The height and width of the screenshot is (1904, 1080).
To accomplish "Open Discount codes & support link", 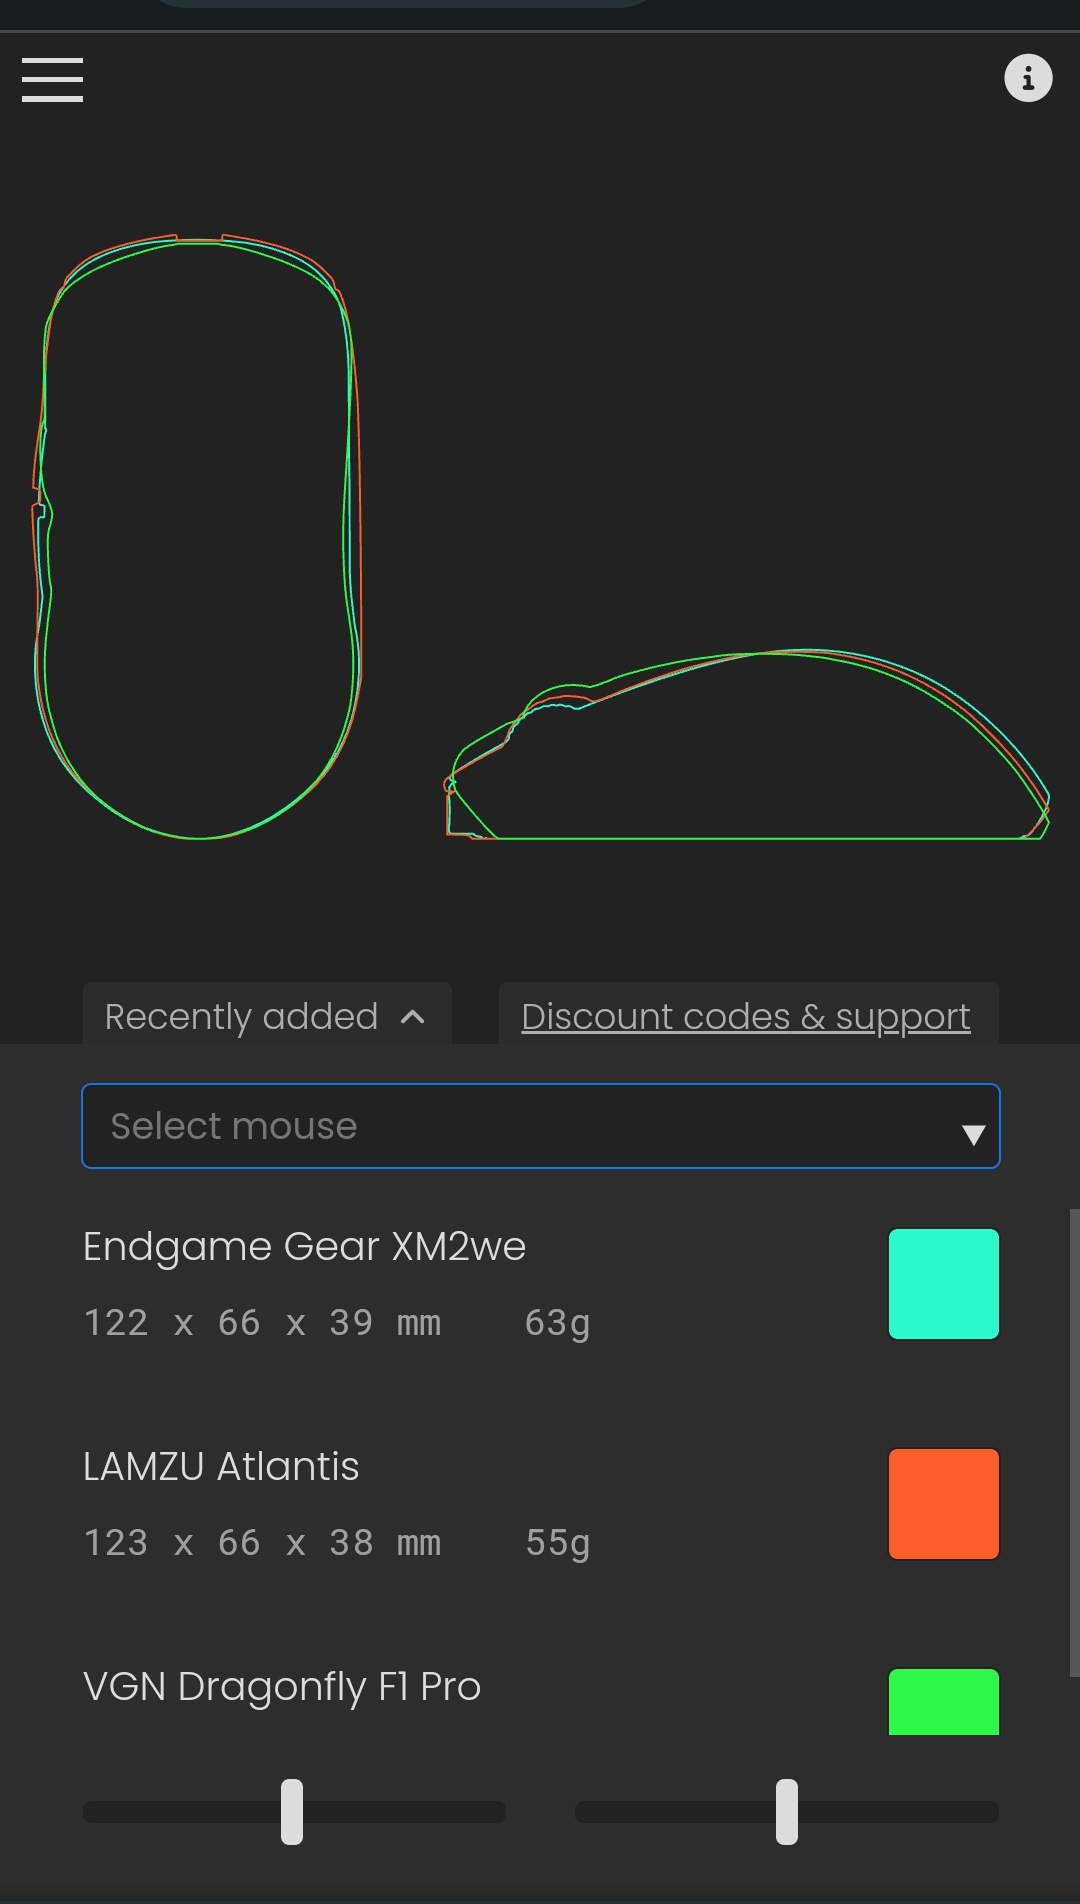I will (746, 1016).
